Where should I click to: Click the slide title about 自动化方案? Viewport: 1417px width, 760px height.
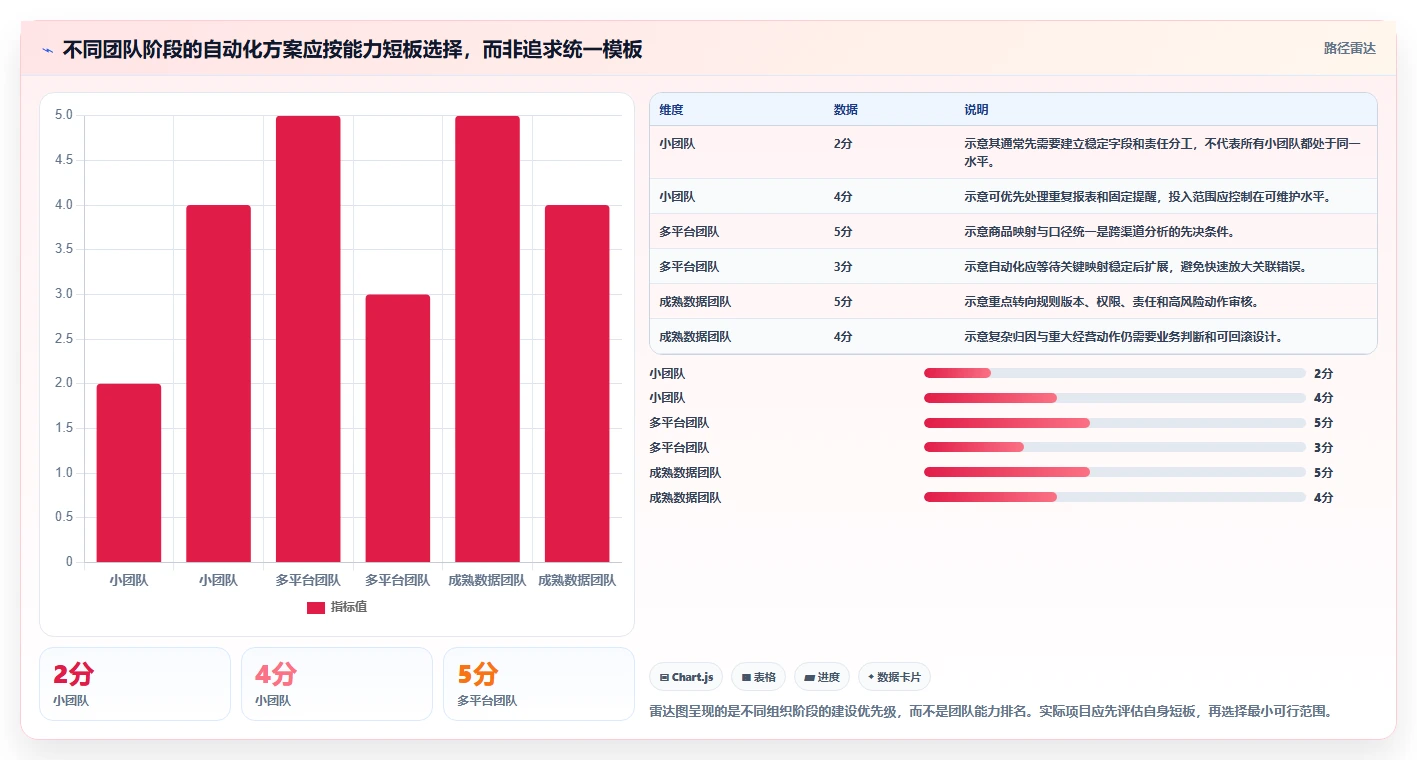pos(352,50)
